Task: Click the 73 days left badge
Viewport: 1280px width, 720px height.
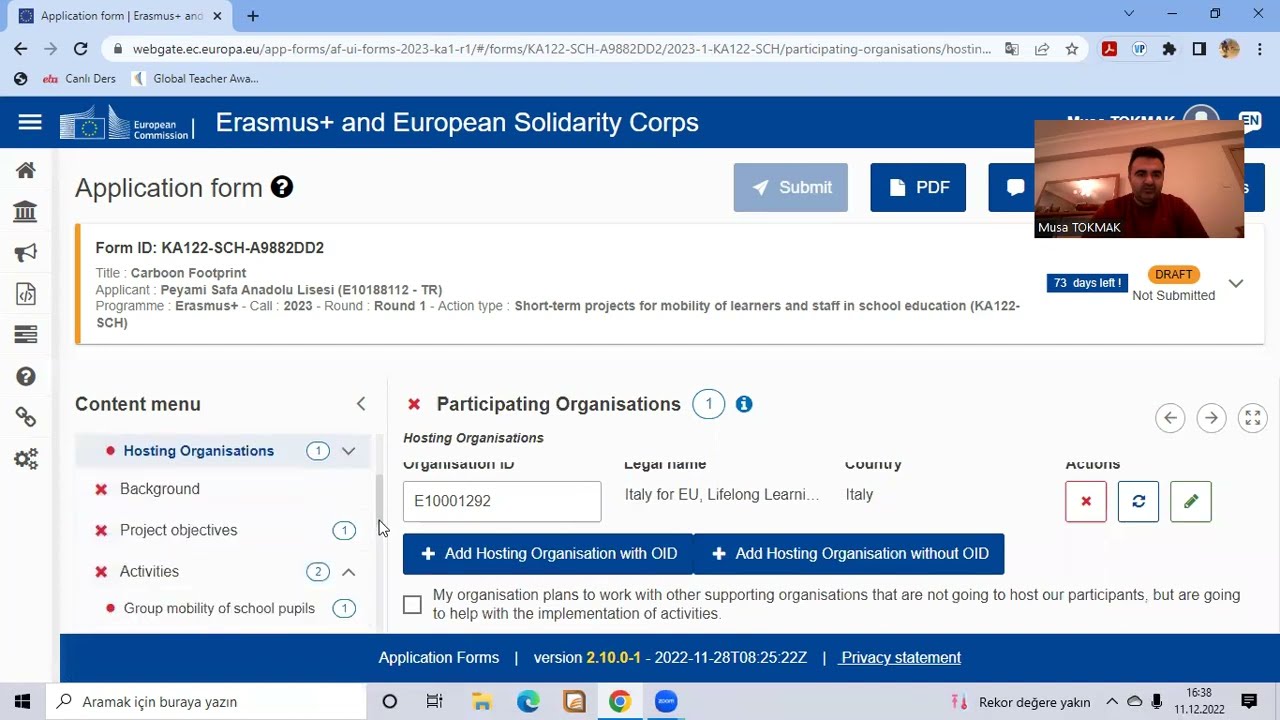Action: point(1087,283)
